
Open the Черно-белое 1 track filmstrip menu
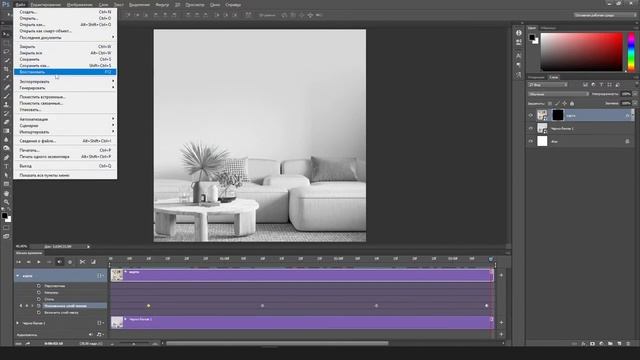point(100,323)
